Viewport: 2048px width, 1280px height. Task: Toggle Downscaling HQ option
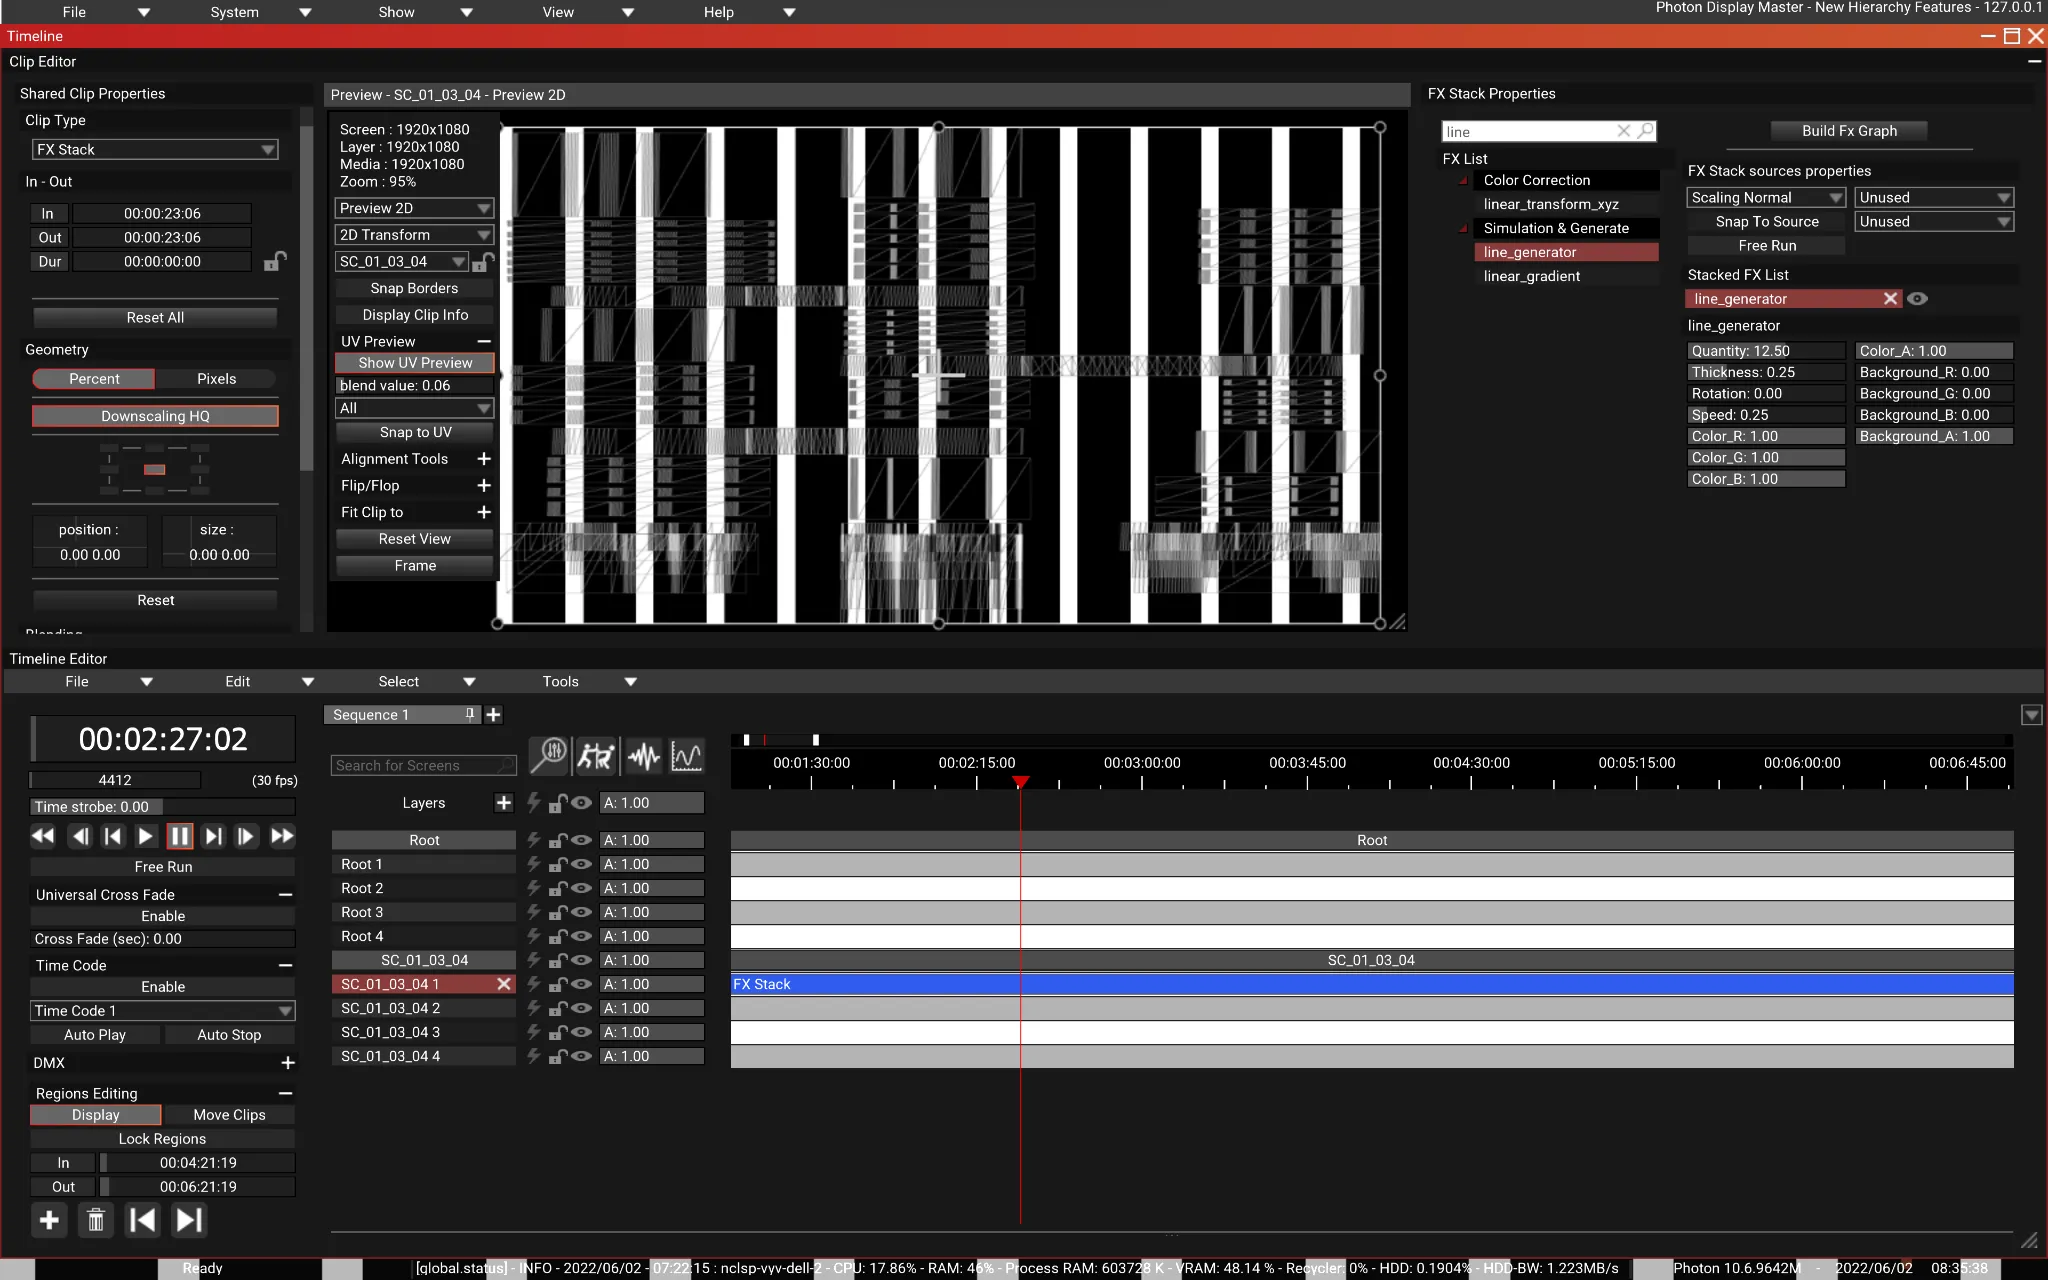click(155, 416)
